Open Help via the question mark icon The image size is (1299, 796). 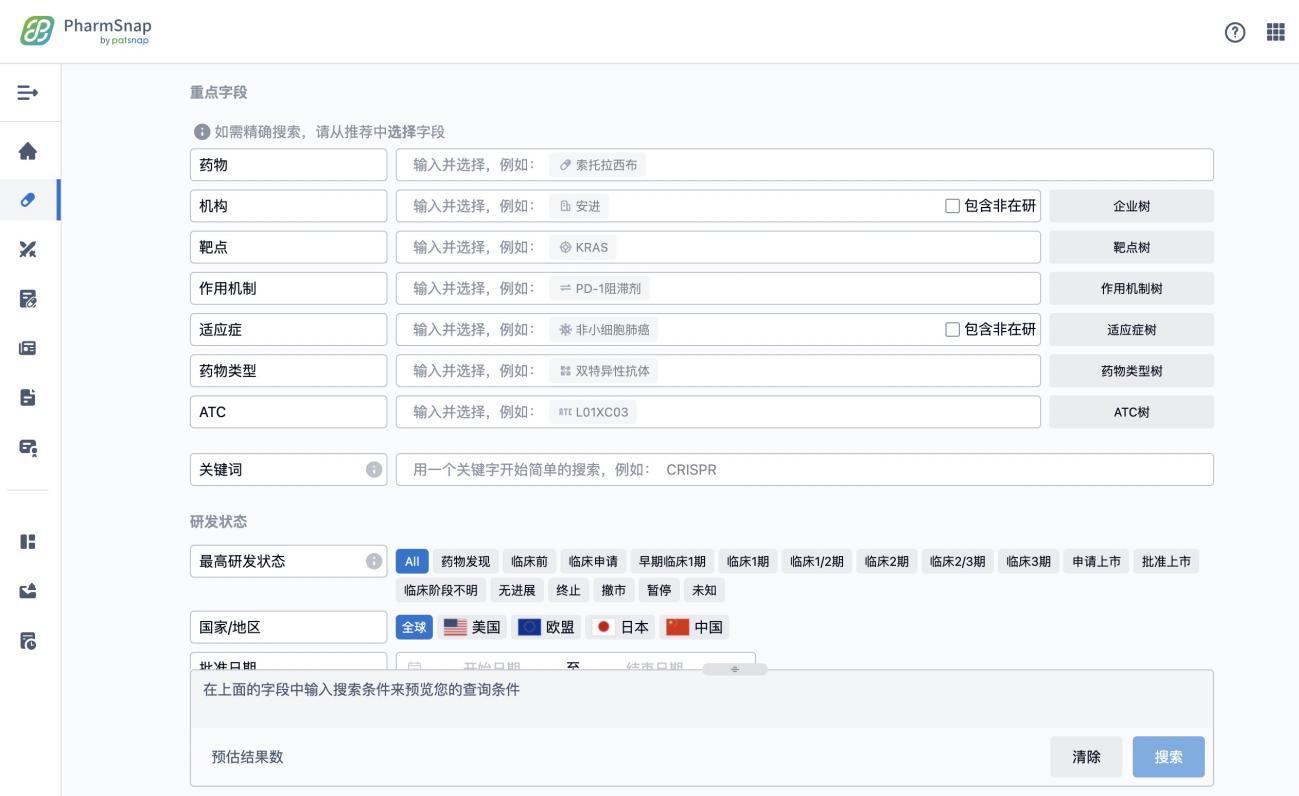point(1234,31)
